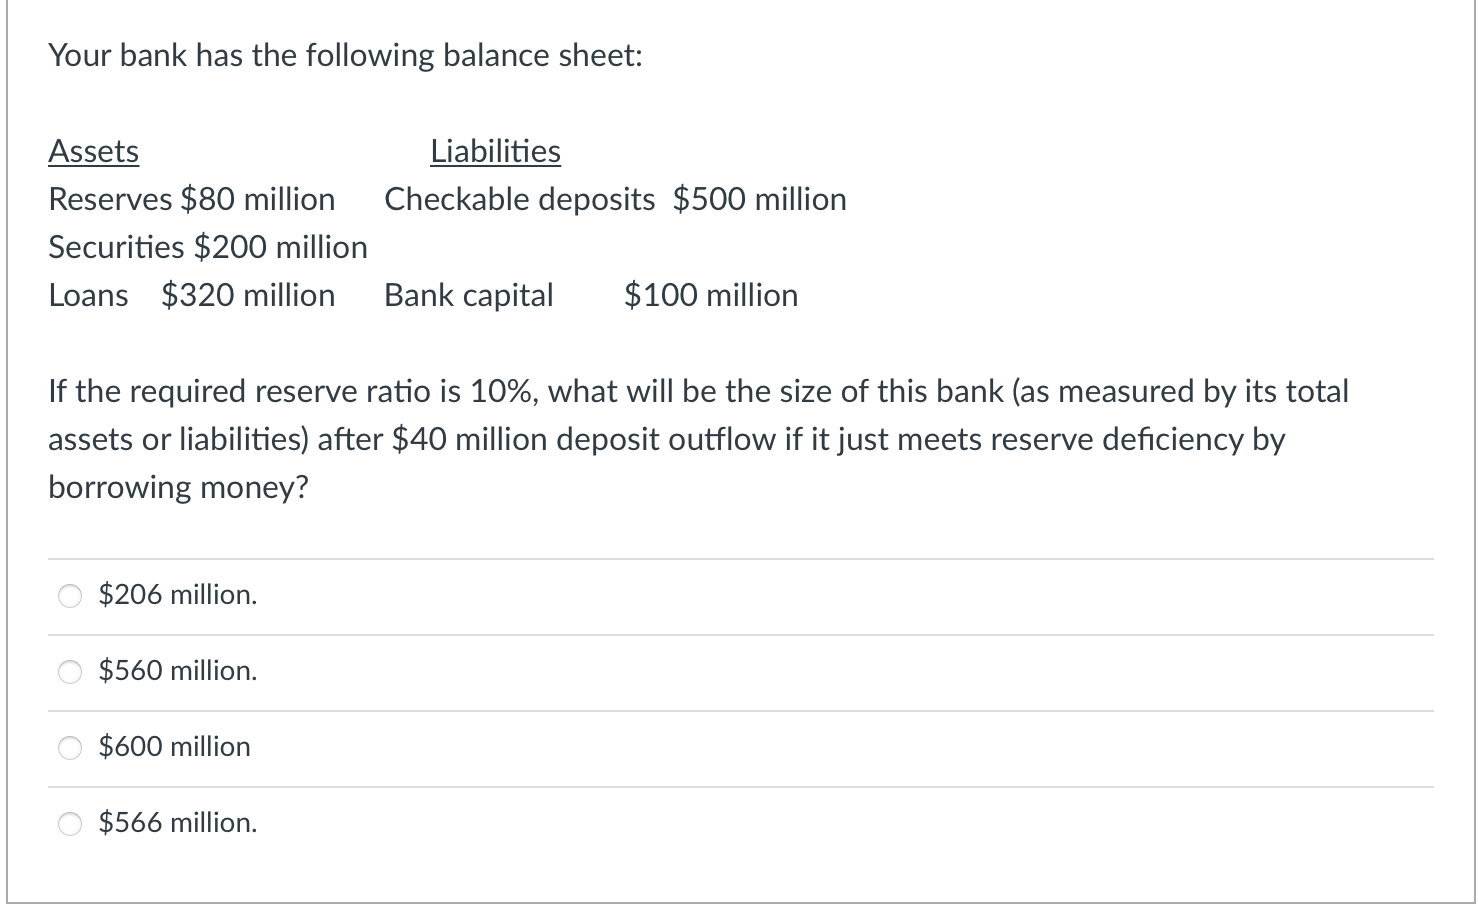
Task: Click the Checkable deposits $500 million text
Action: (615, 199)
